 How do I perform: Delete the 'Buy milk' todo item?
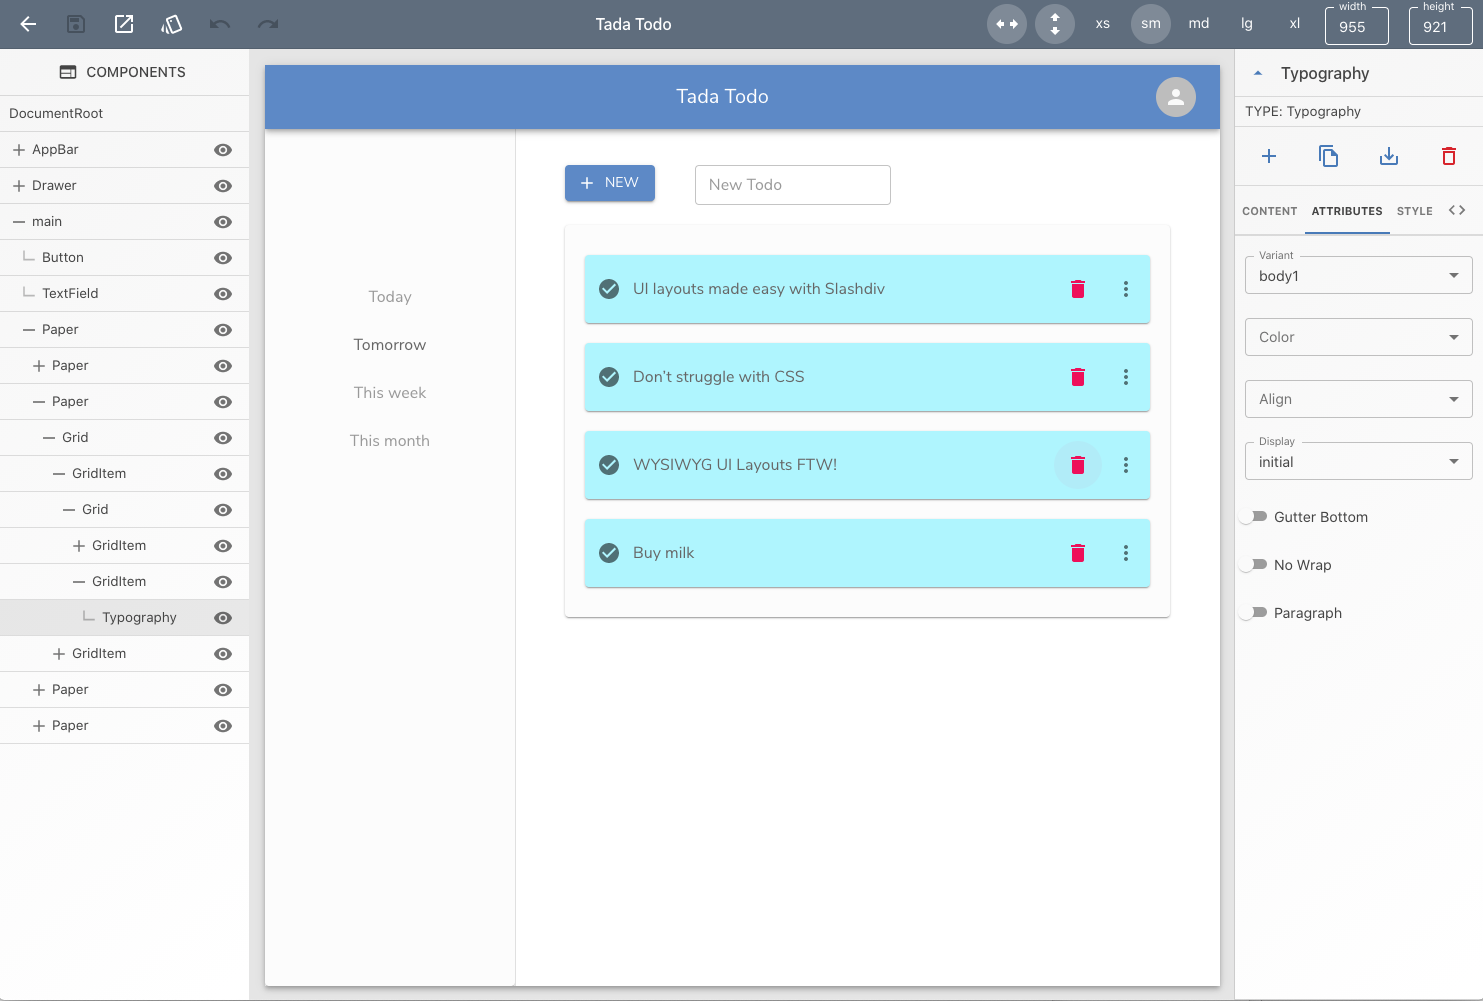[x=1078, y=553]
